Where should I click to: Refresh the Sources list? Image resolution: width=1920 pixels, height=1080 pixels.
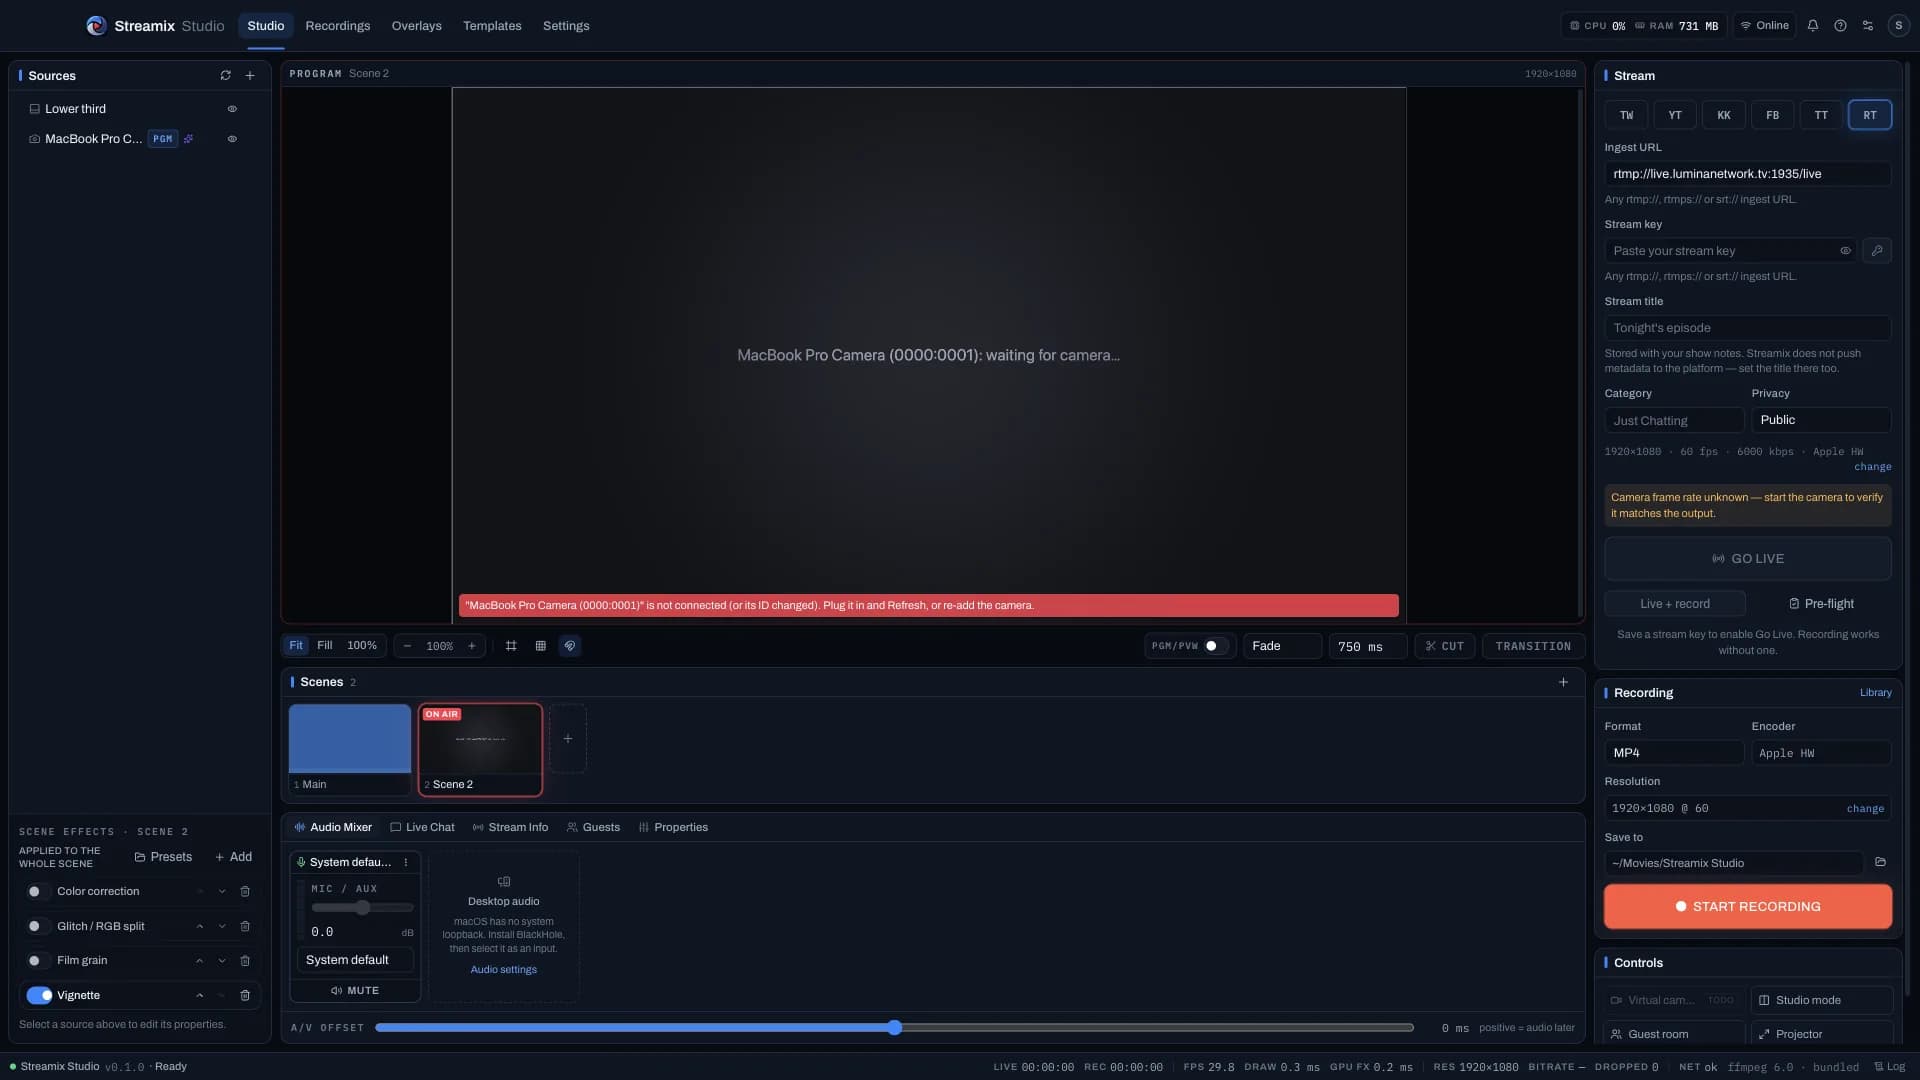coord(225,76)
